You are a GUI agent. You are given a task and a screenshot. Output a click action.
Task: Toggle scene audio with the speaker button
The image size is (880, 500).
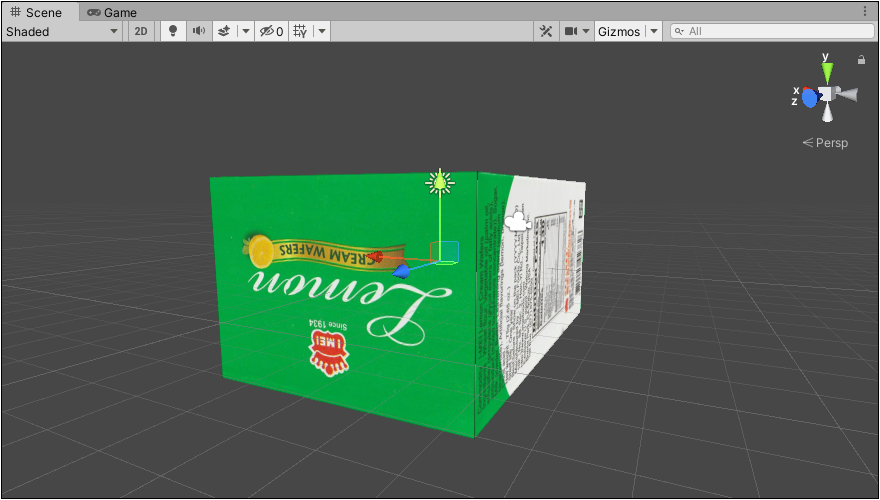(199, 31)
